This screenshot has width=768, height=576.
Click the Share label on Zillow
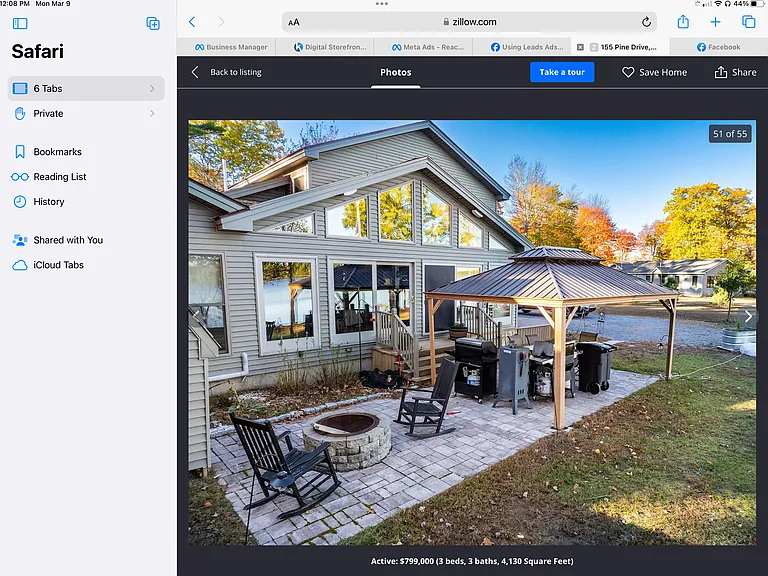pos(744,72)
